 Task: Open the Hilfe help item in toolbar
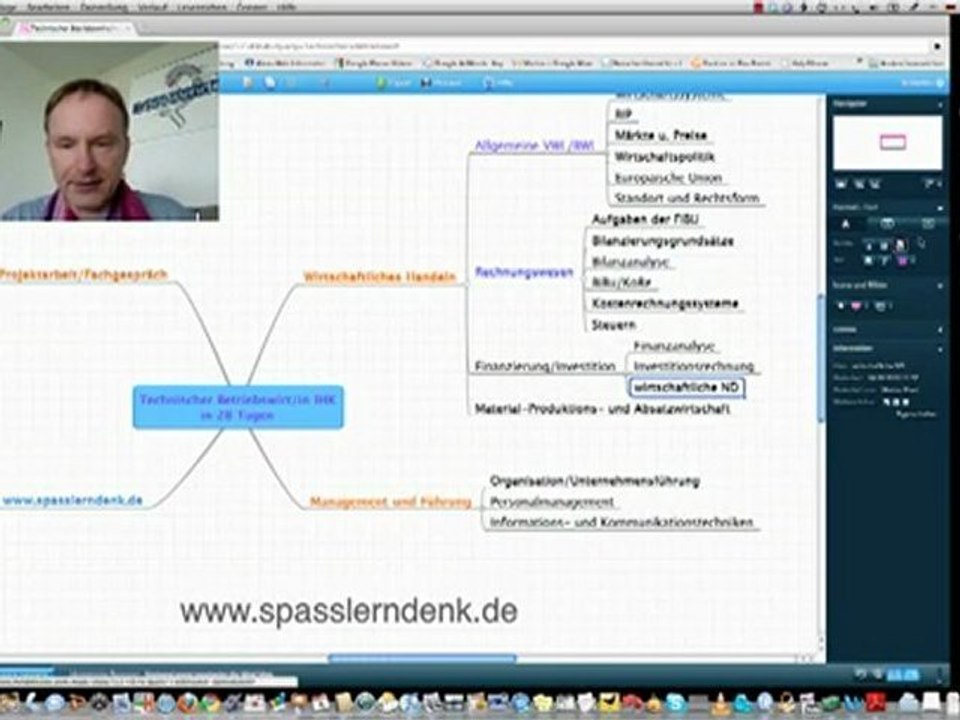click(497, 83)
